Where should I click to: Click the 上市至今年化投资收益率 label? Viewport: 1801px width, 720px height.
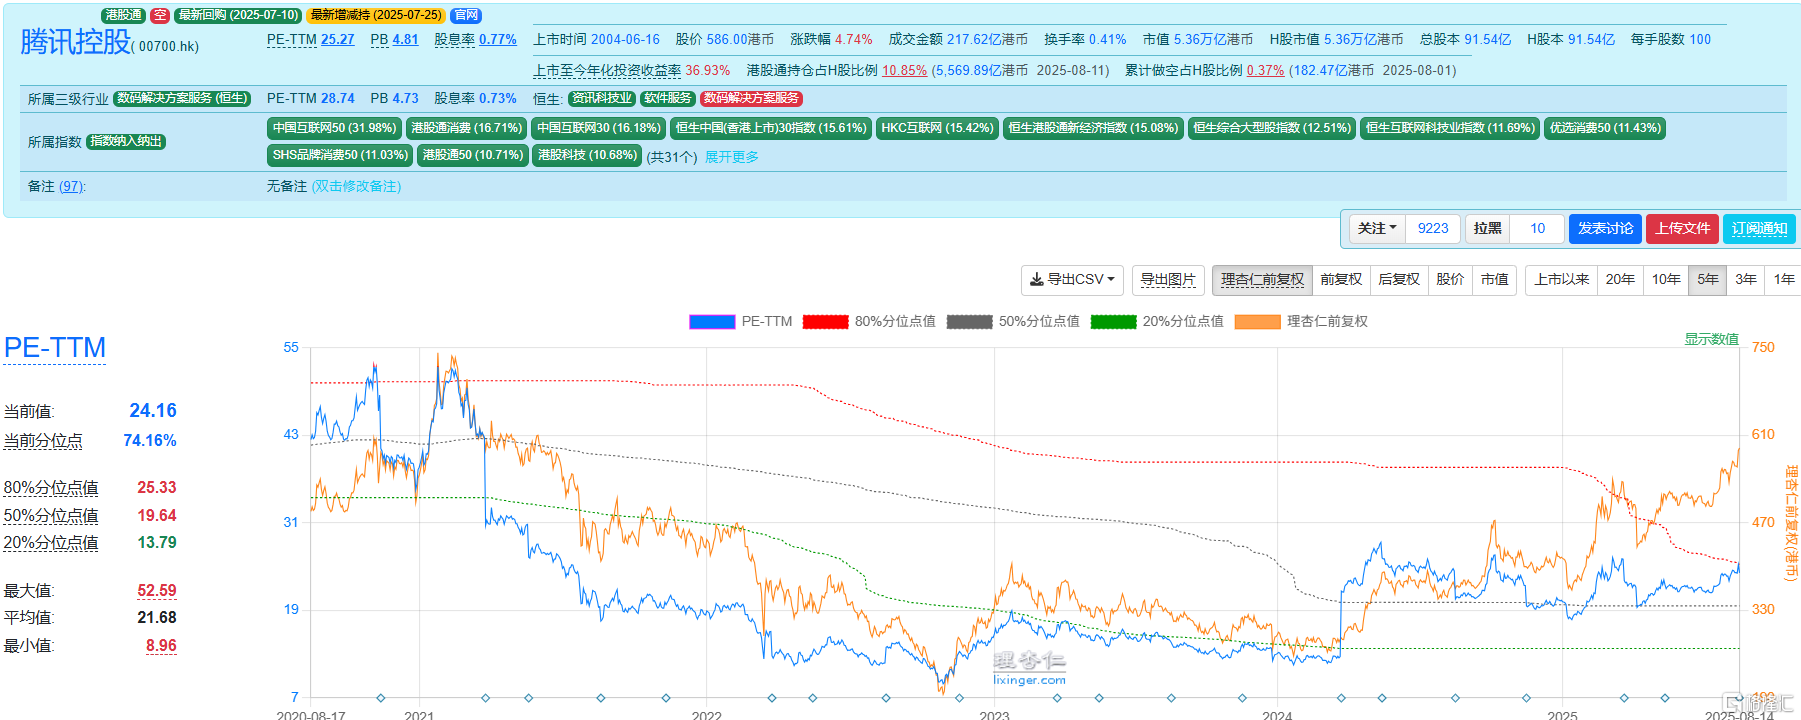pos(607,71)
